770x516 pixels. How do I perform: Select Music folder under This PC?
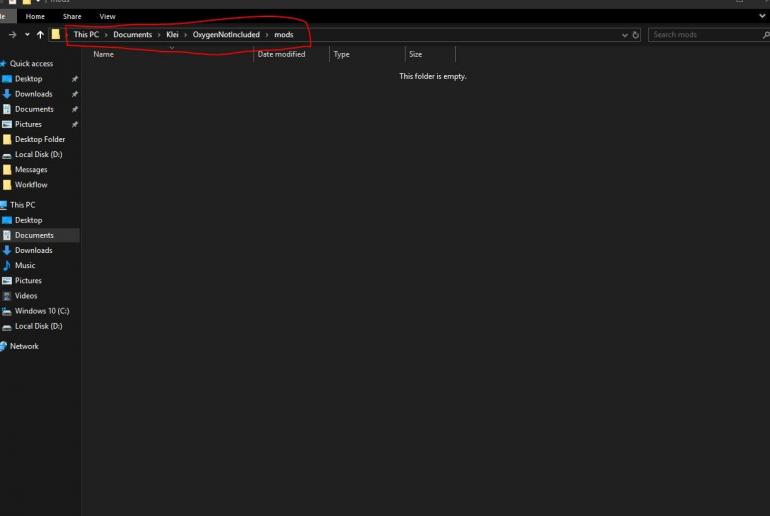click(x=25, y=265)
